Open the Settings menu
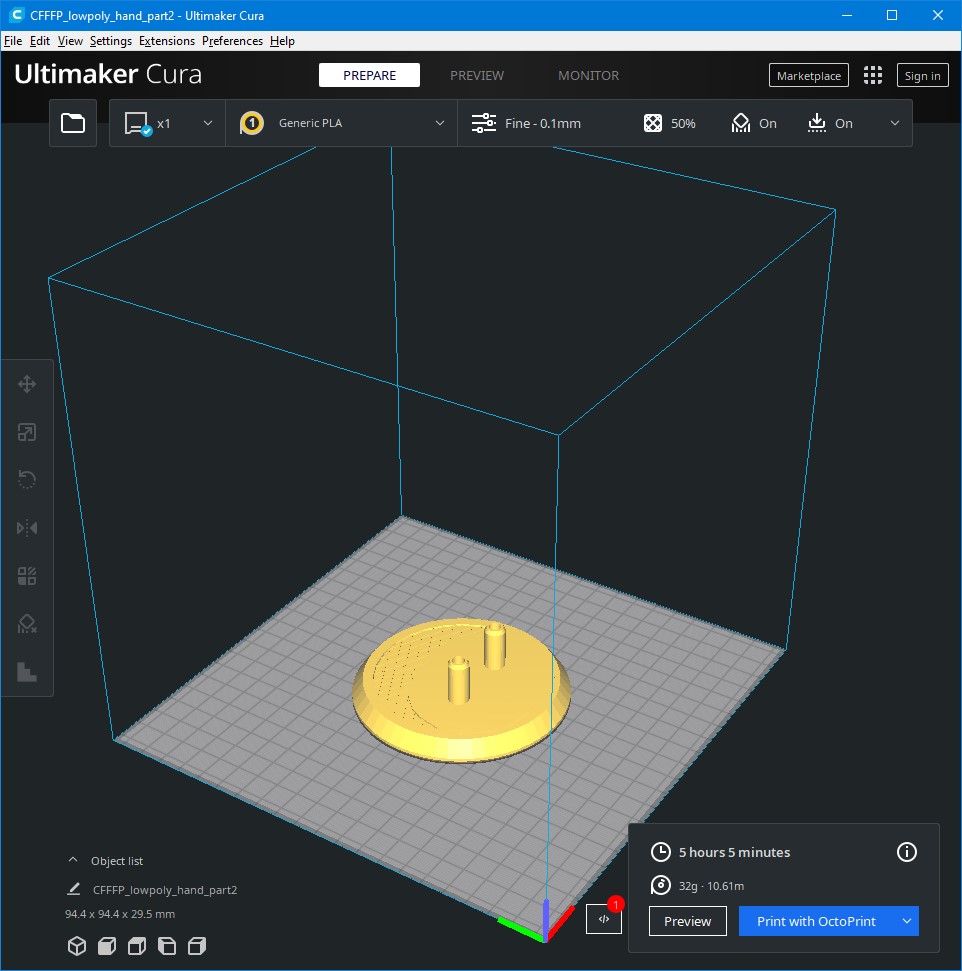This screenshot has width=962, height=971. click(111, 41)
